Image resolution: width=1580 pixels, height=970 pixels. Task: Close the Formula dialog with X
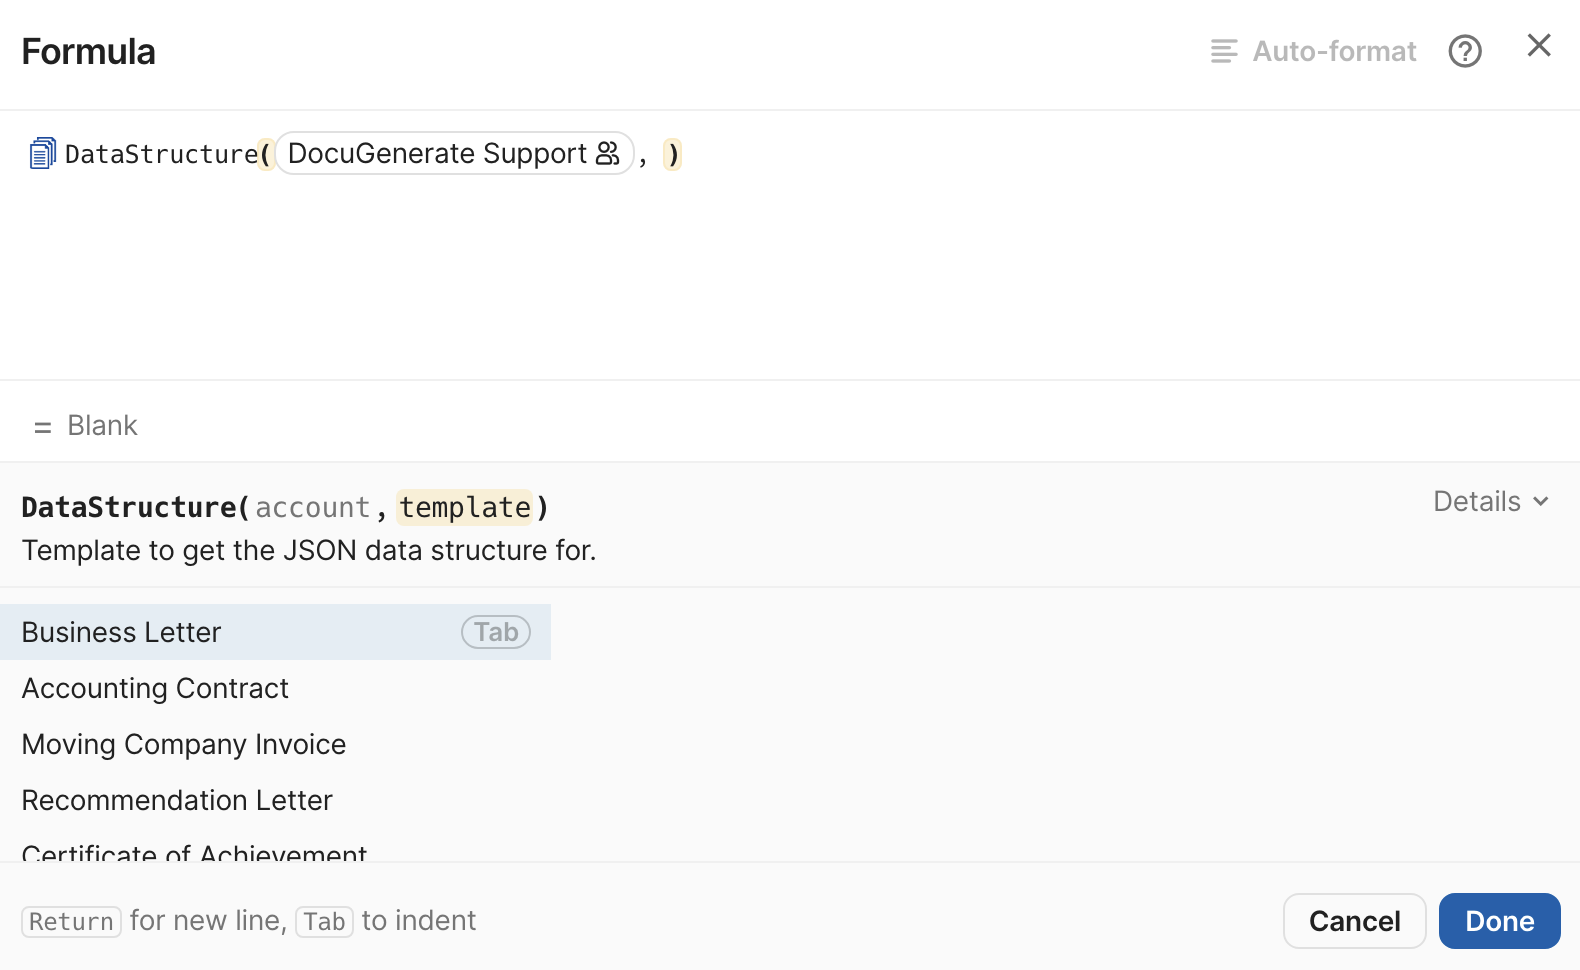[x=1538, y=46]
